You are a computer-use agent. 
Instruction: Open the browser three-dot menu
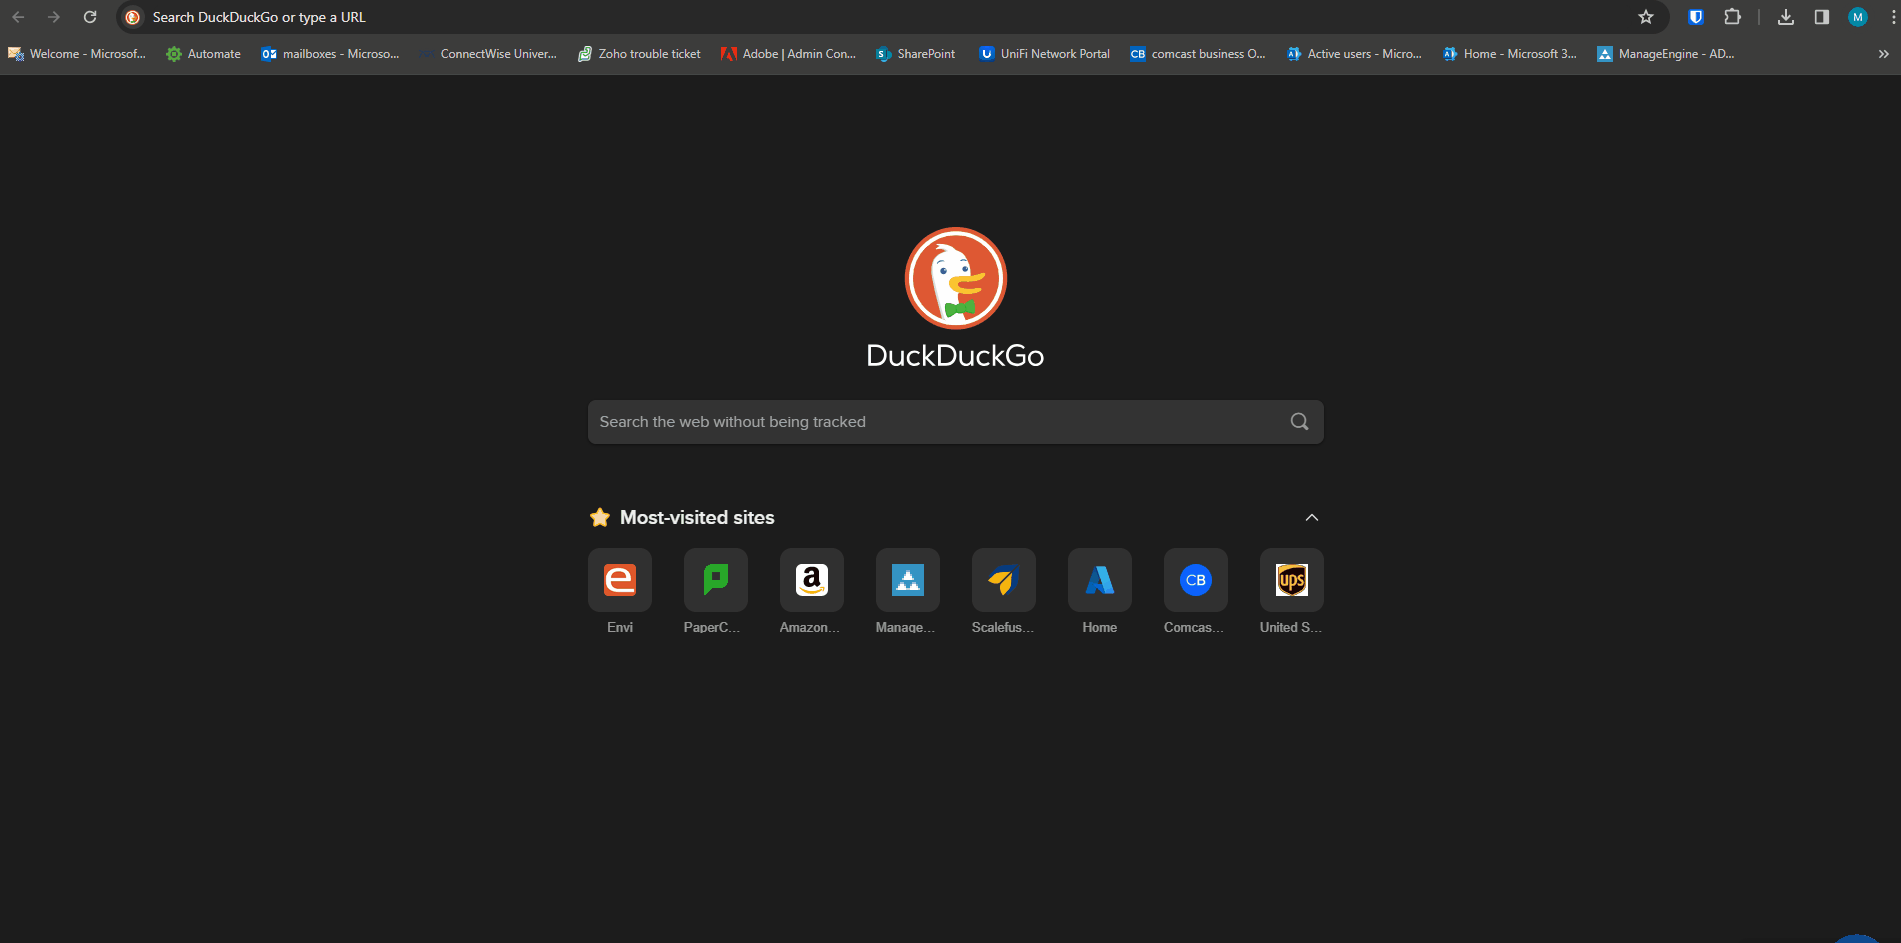1893,17
